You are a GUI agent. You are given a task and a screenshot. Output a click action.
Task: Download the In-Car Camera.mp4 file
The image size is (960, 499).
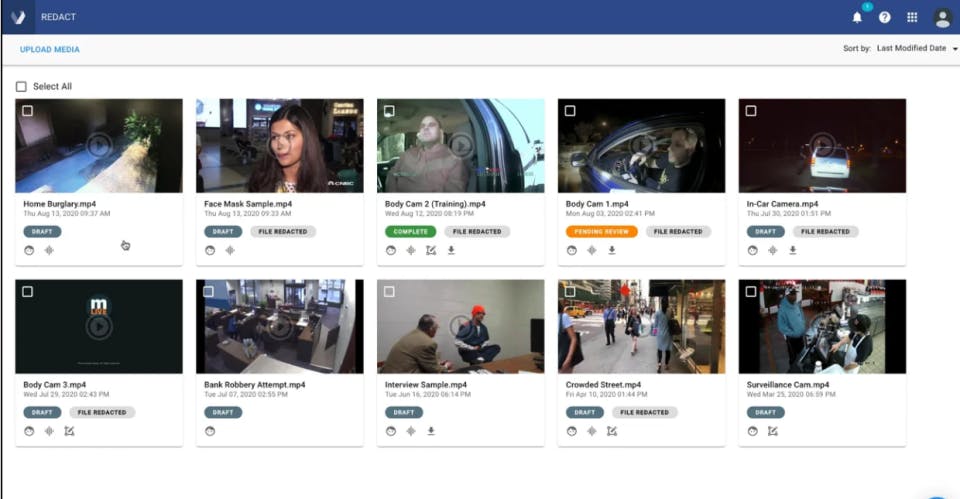[x=793, y=250]
